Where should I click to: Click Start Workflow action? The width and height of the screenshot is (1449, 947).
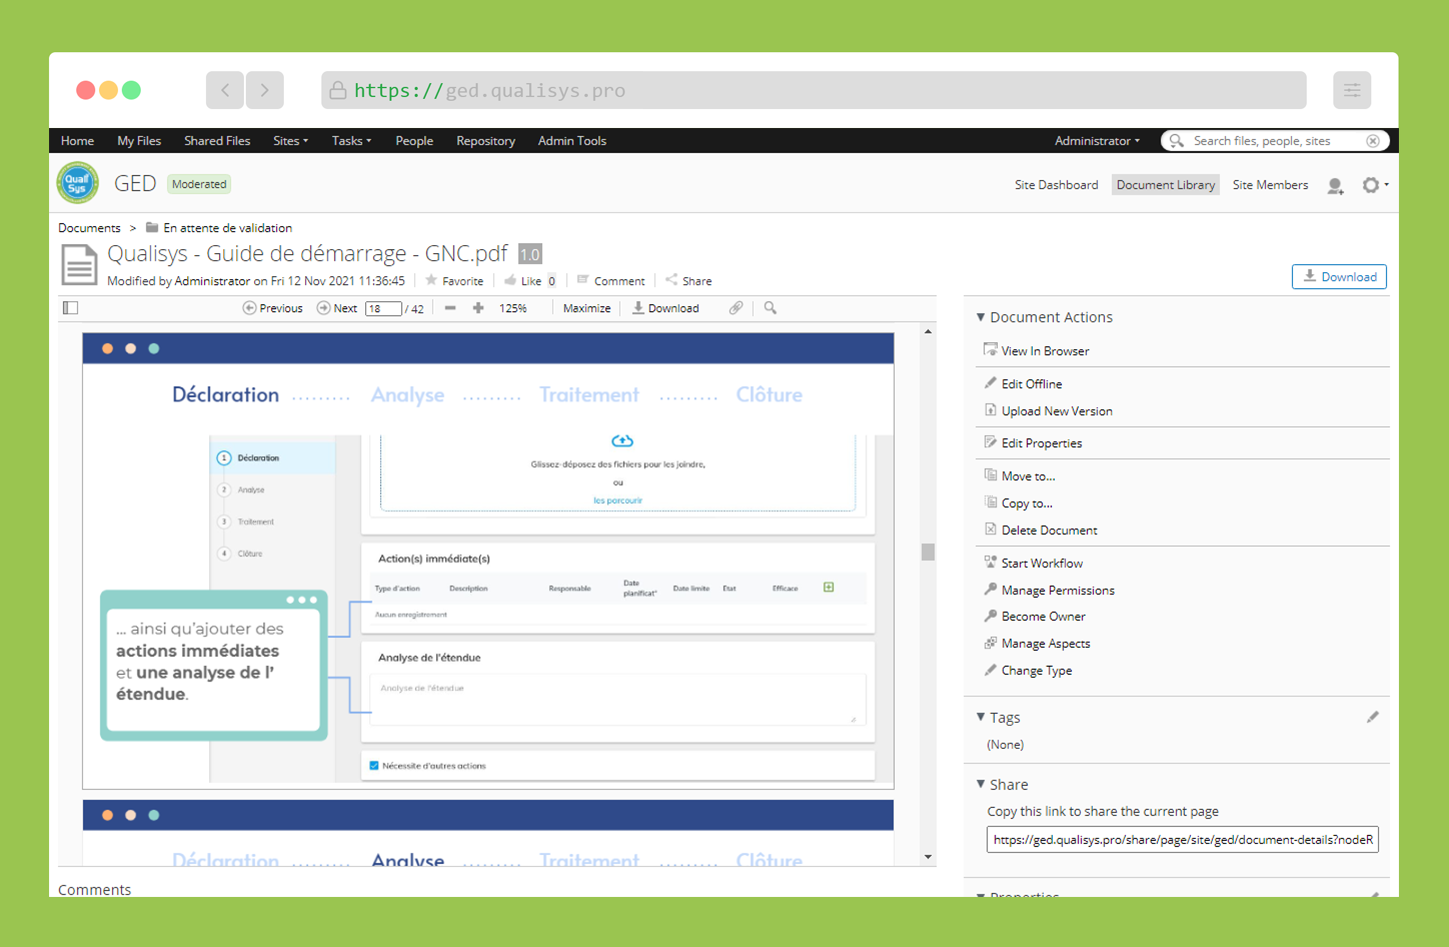[1033, 563]
